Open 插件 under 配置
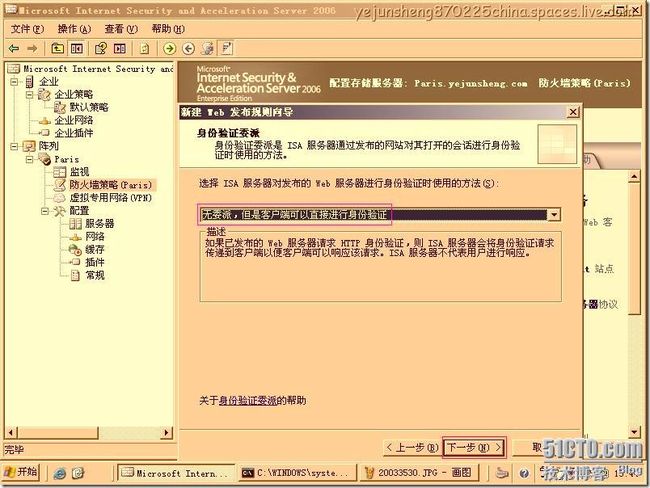Image resolution: width=650 pixels, height=488 pixels. click(95, 262)
